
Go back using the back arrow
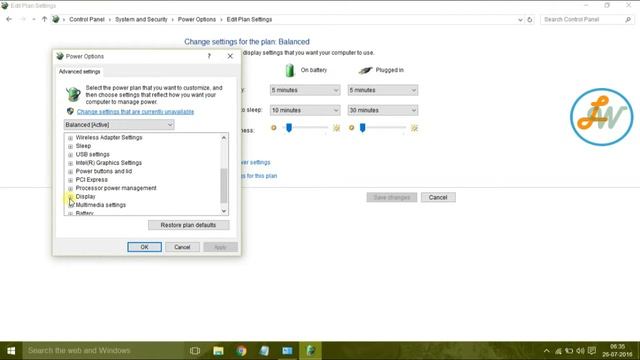pos(9,19)
